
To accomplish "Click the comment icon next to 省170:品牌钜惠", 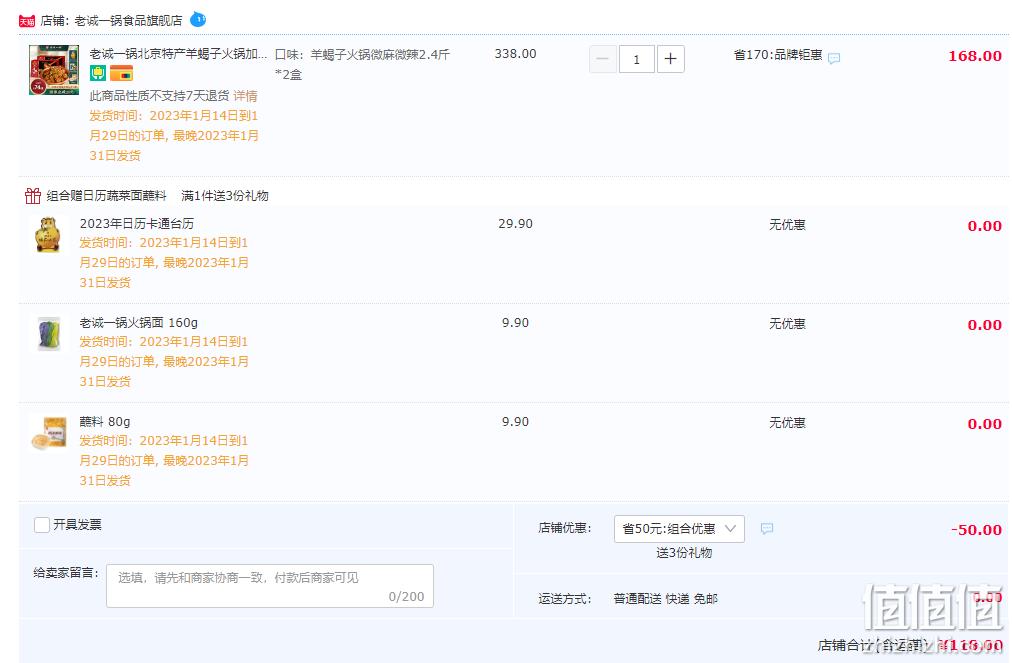I will tap(834, 58).
